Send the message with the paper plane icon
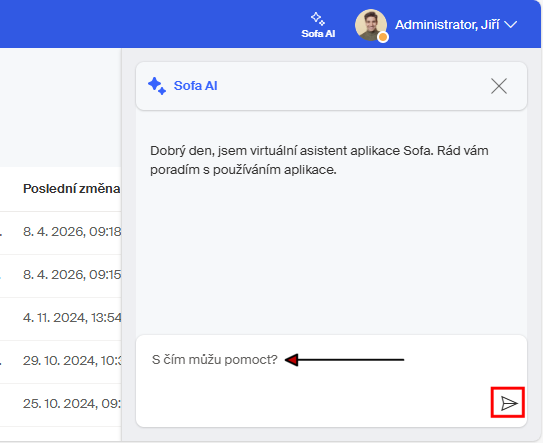543x443 pixels. (x=508, y=402)
